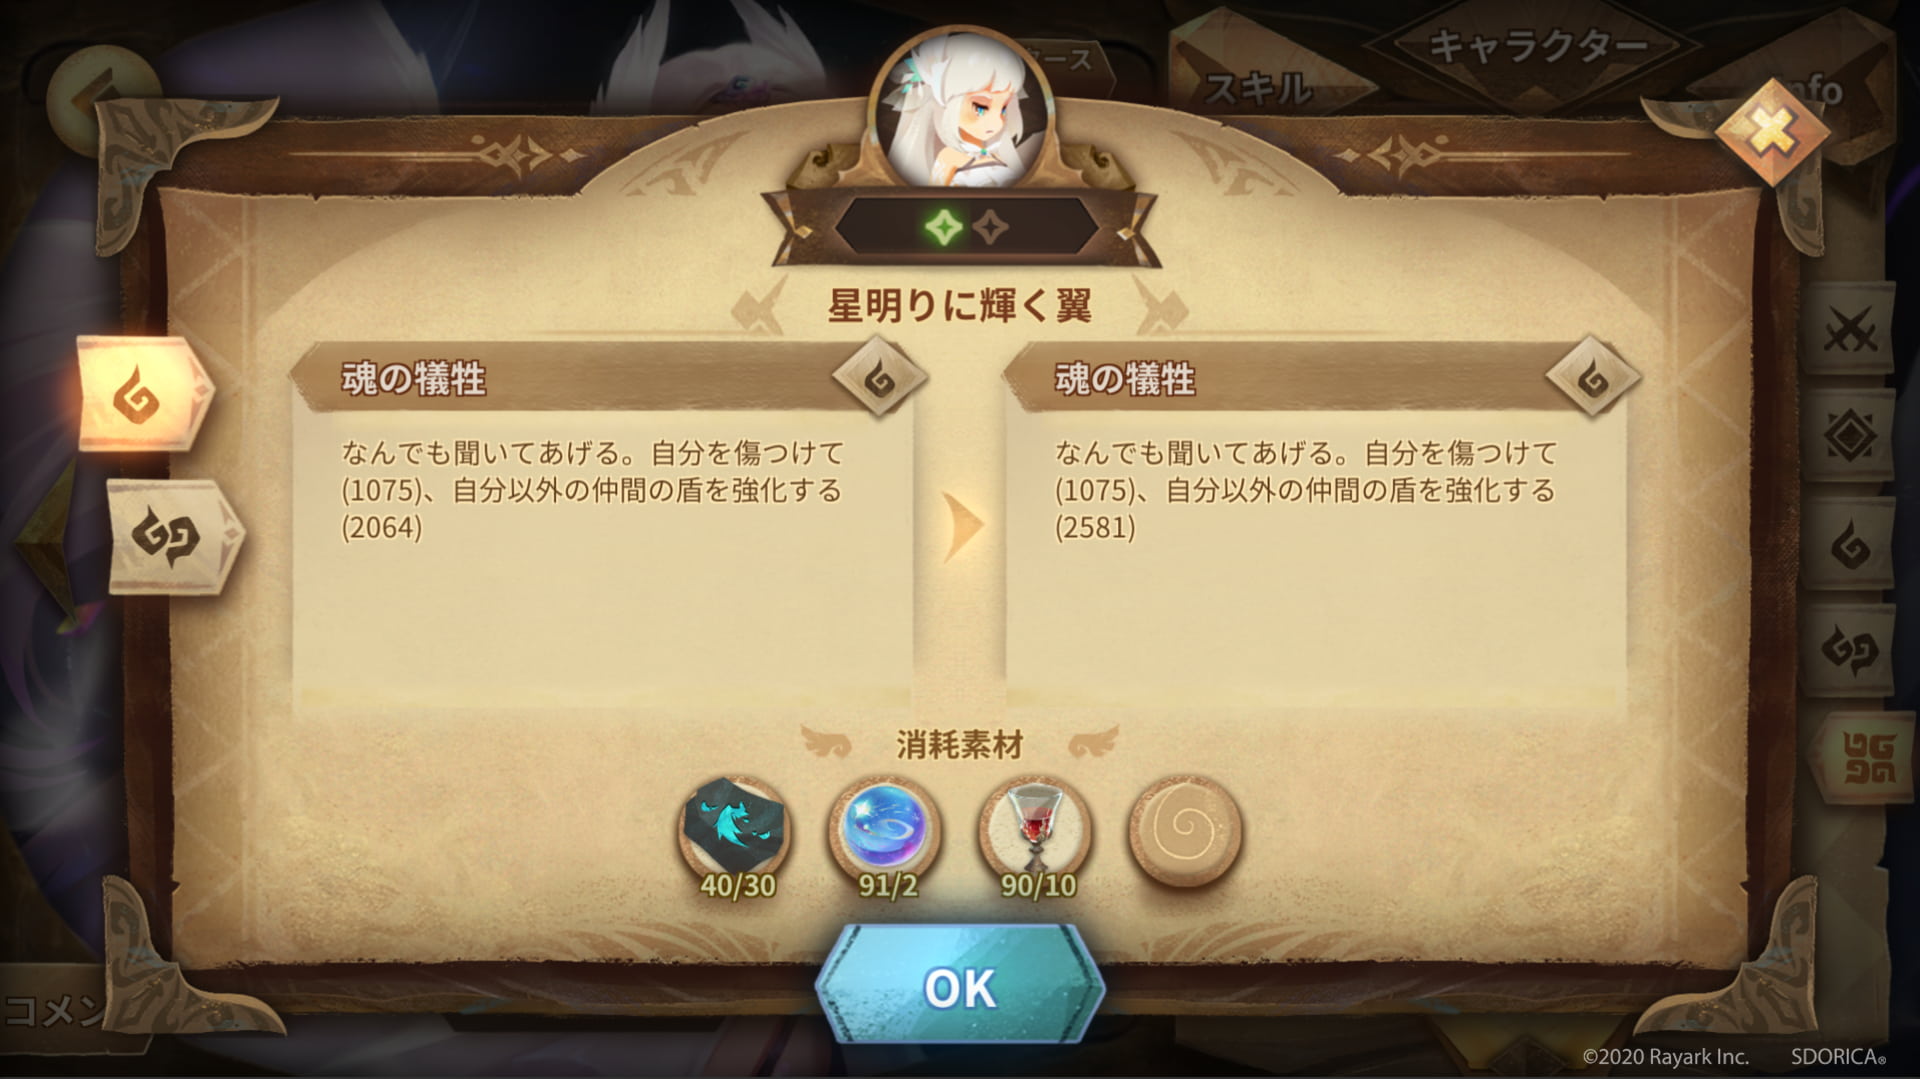Select the double-swirl skill tab on the left

174,537
